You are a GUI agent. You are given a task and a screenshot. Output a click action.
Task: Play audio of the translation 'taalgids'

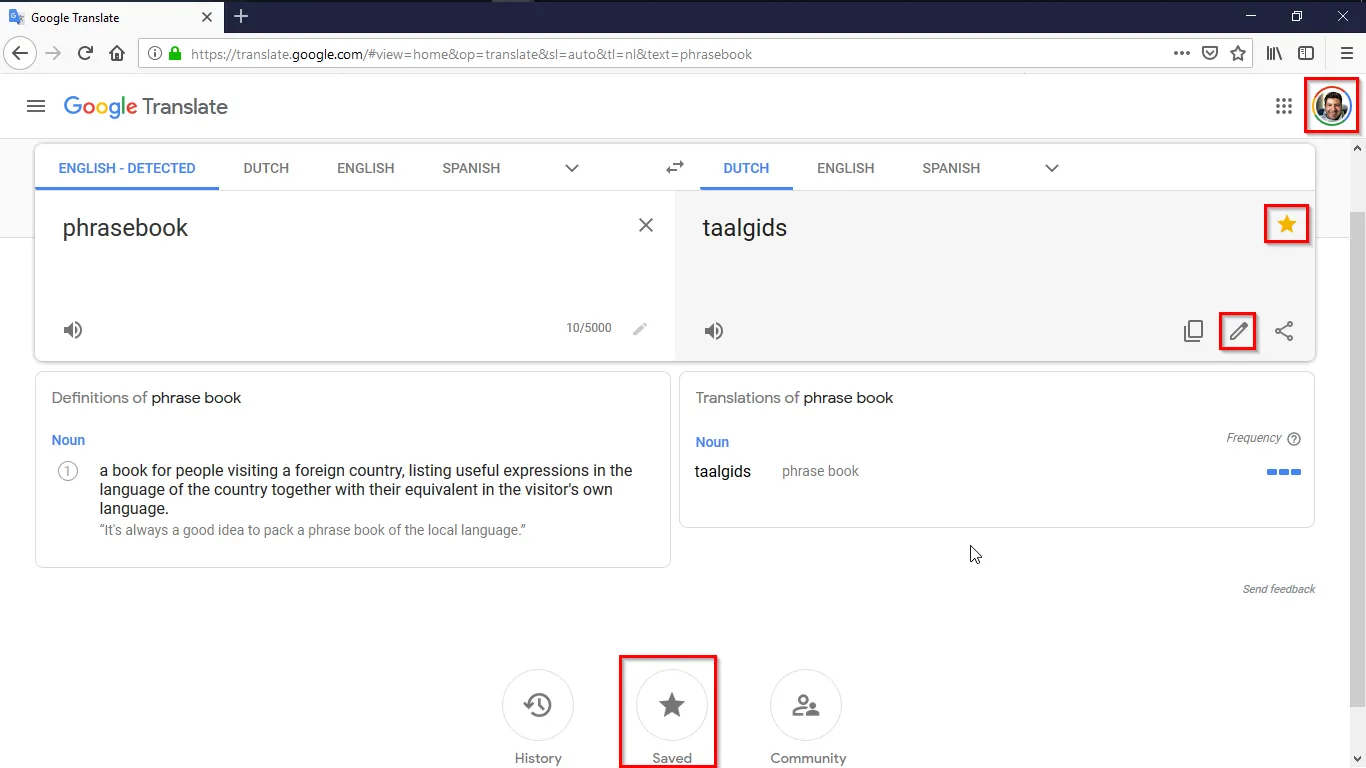click(714, 331)
